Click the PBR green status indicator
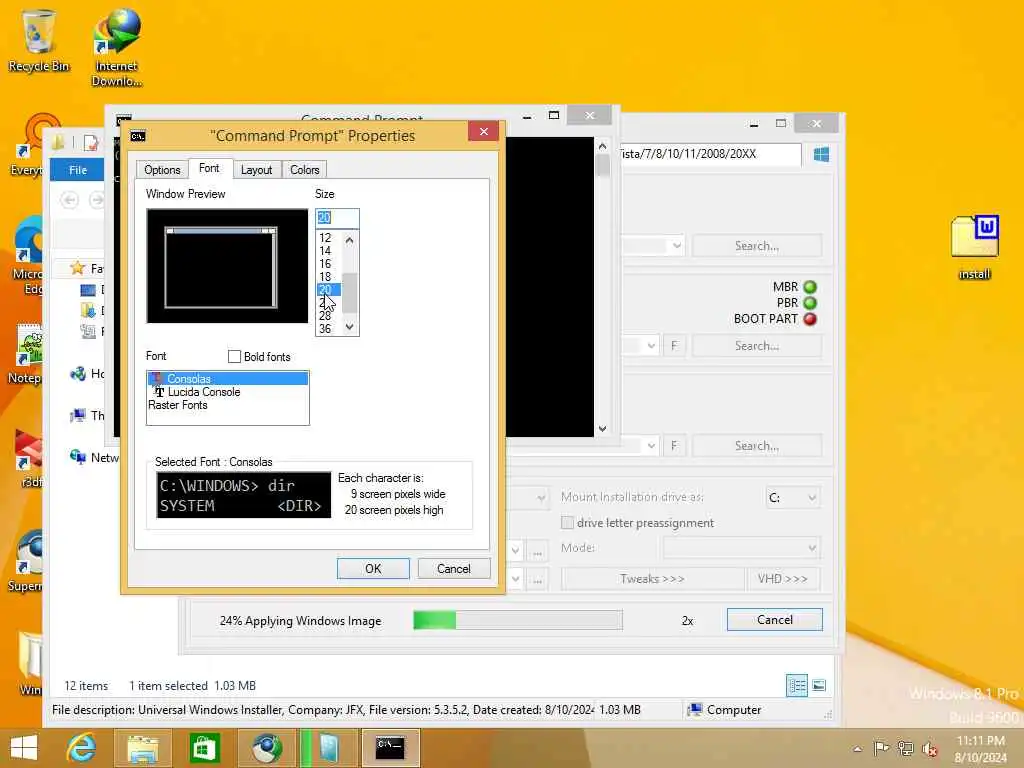 click(x=810, y=303)
